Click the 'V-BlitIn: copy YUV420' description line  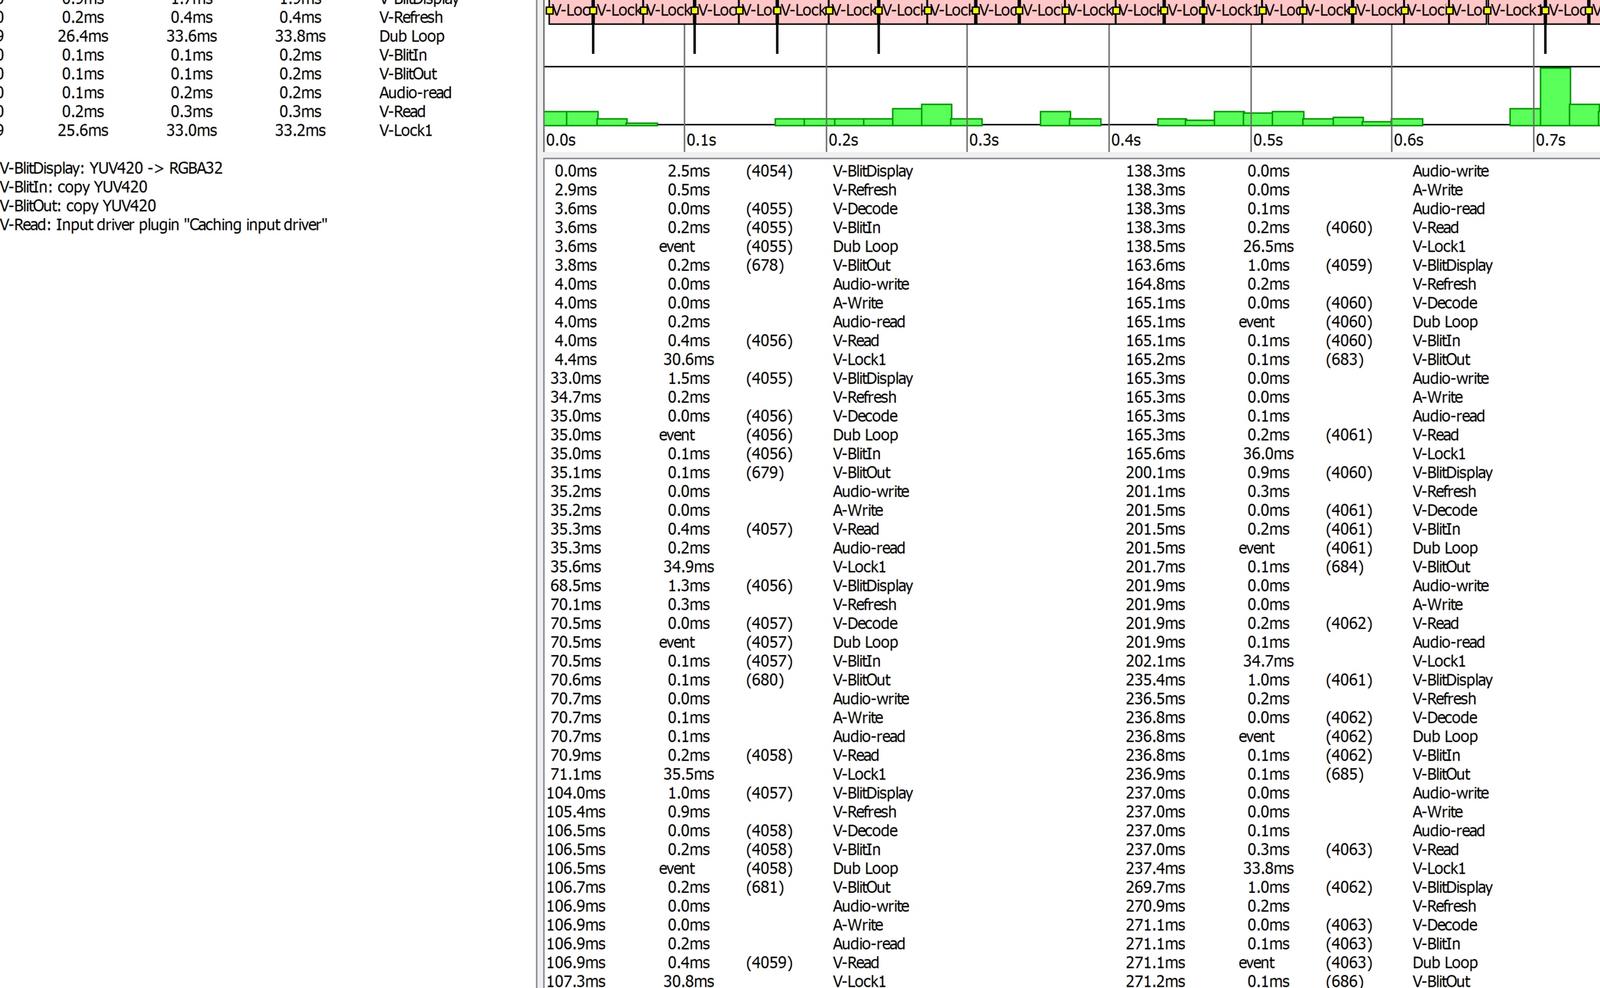(74, 187)
